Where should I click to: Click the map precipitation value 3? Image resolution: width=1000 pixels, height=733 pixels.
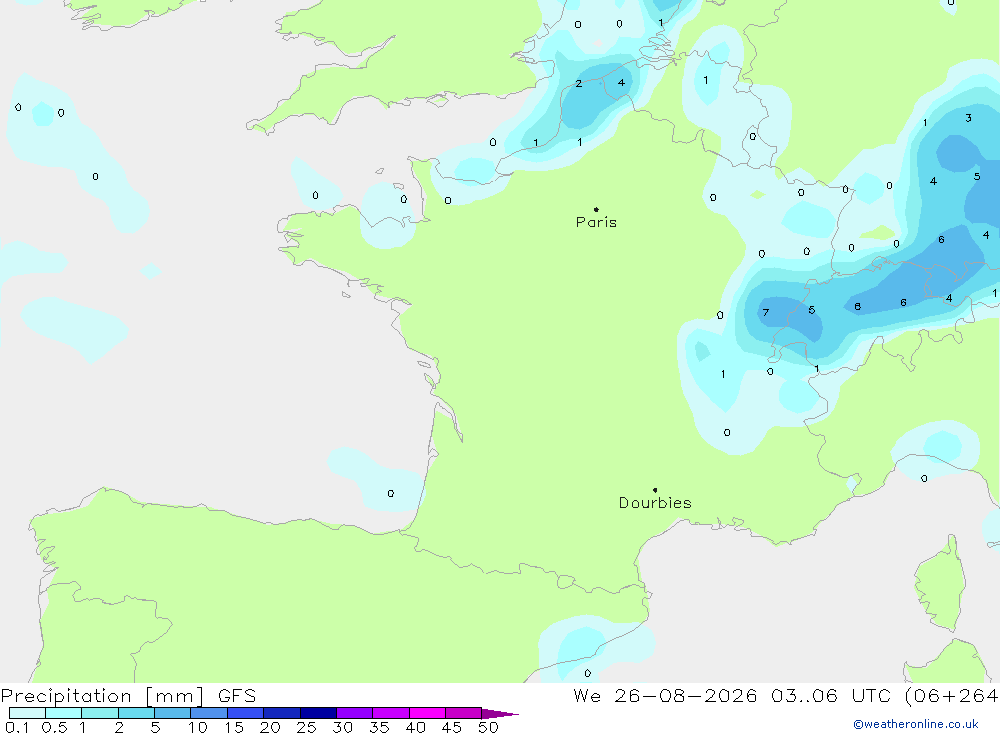pyautogui.click(x=969, y=118)
